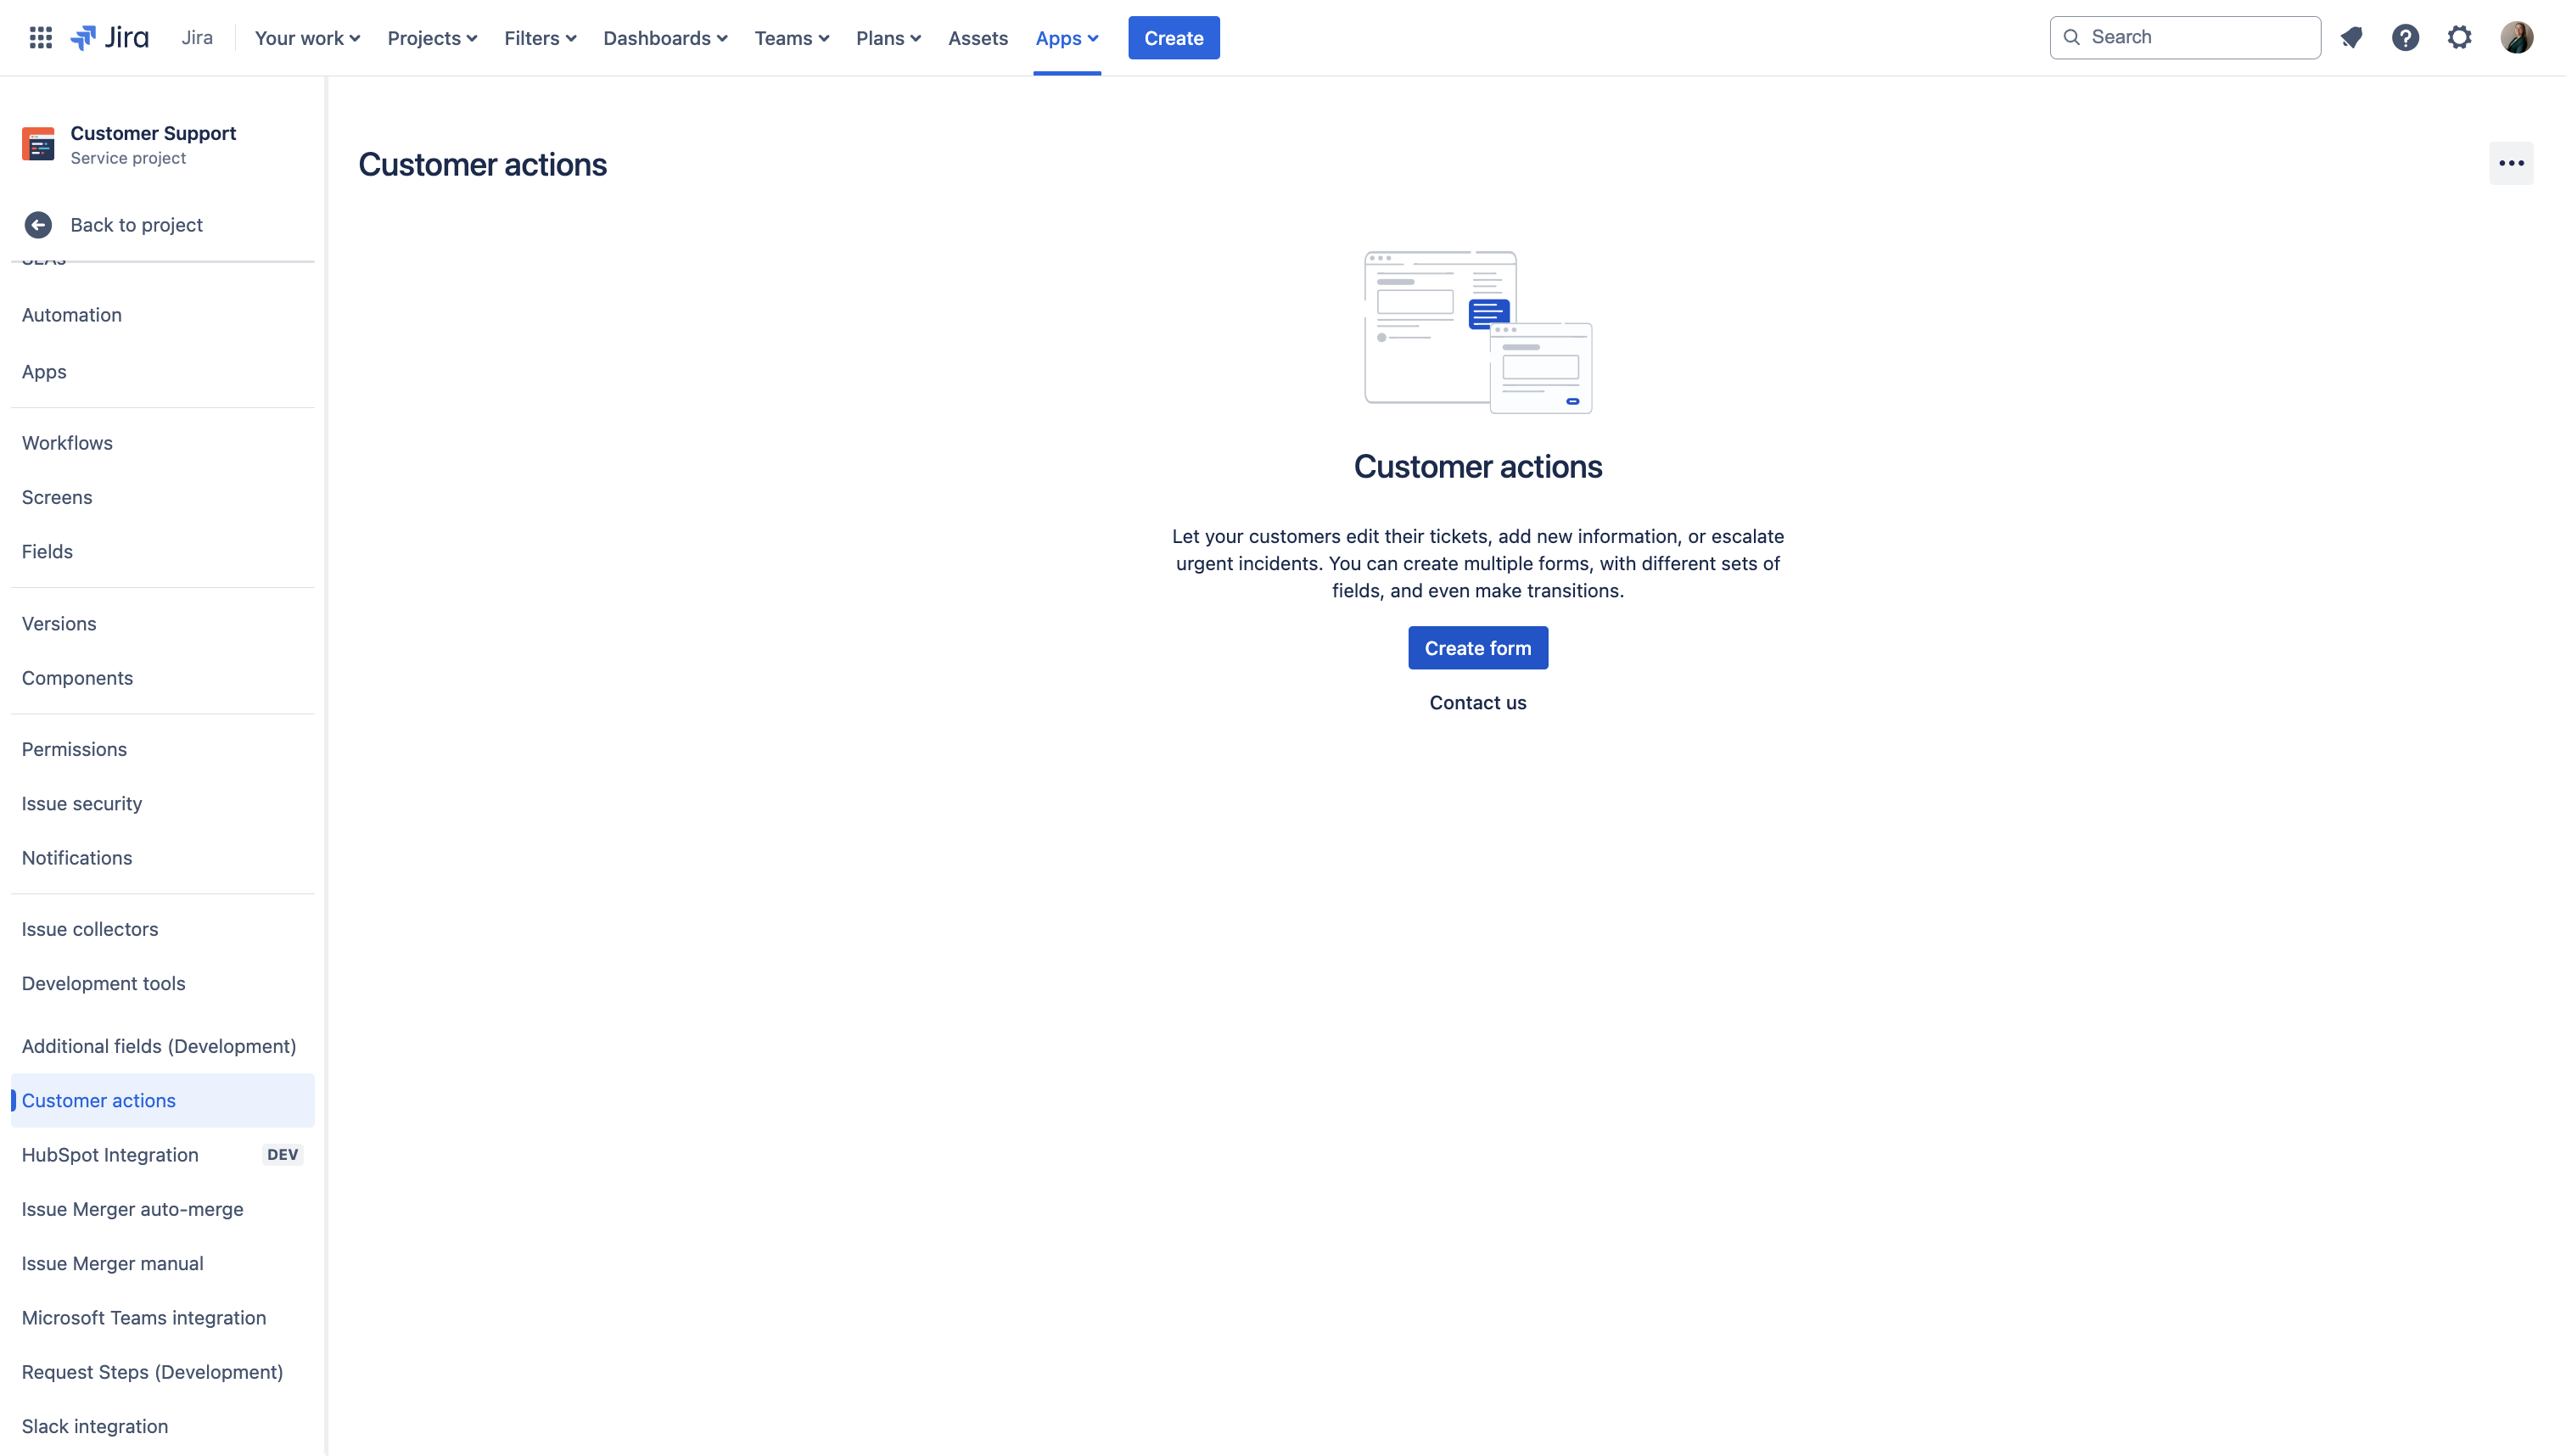The height and width of the screenshot is (1456, 2566).
Task: Click the Jira logo icon
Action: 83,37
